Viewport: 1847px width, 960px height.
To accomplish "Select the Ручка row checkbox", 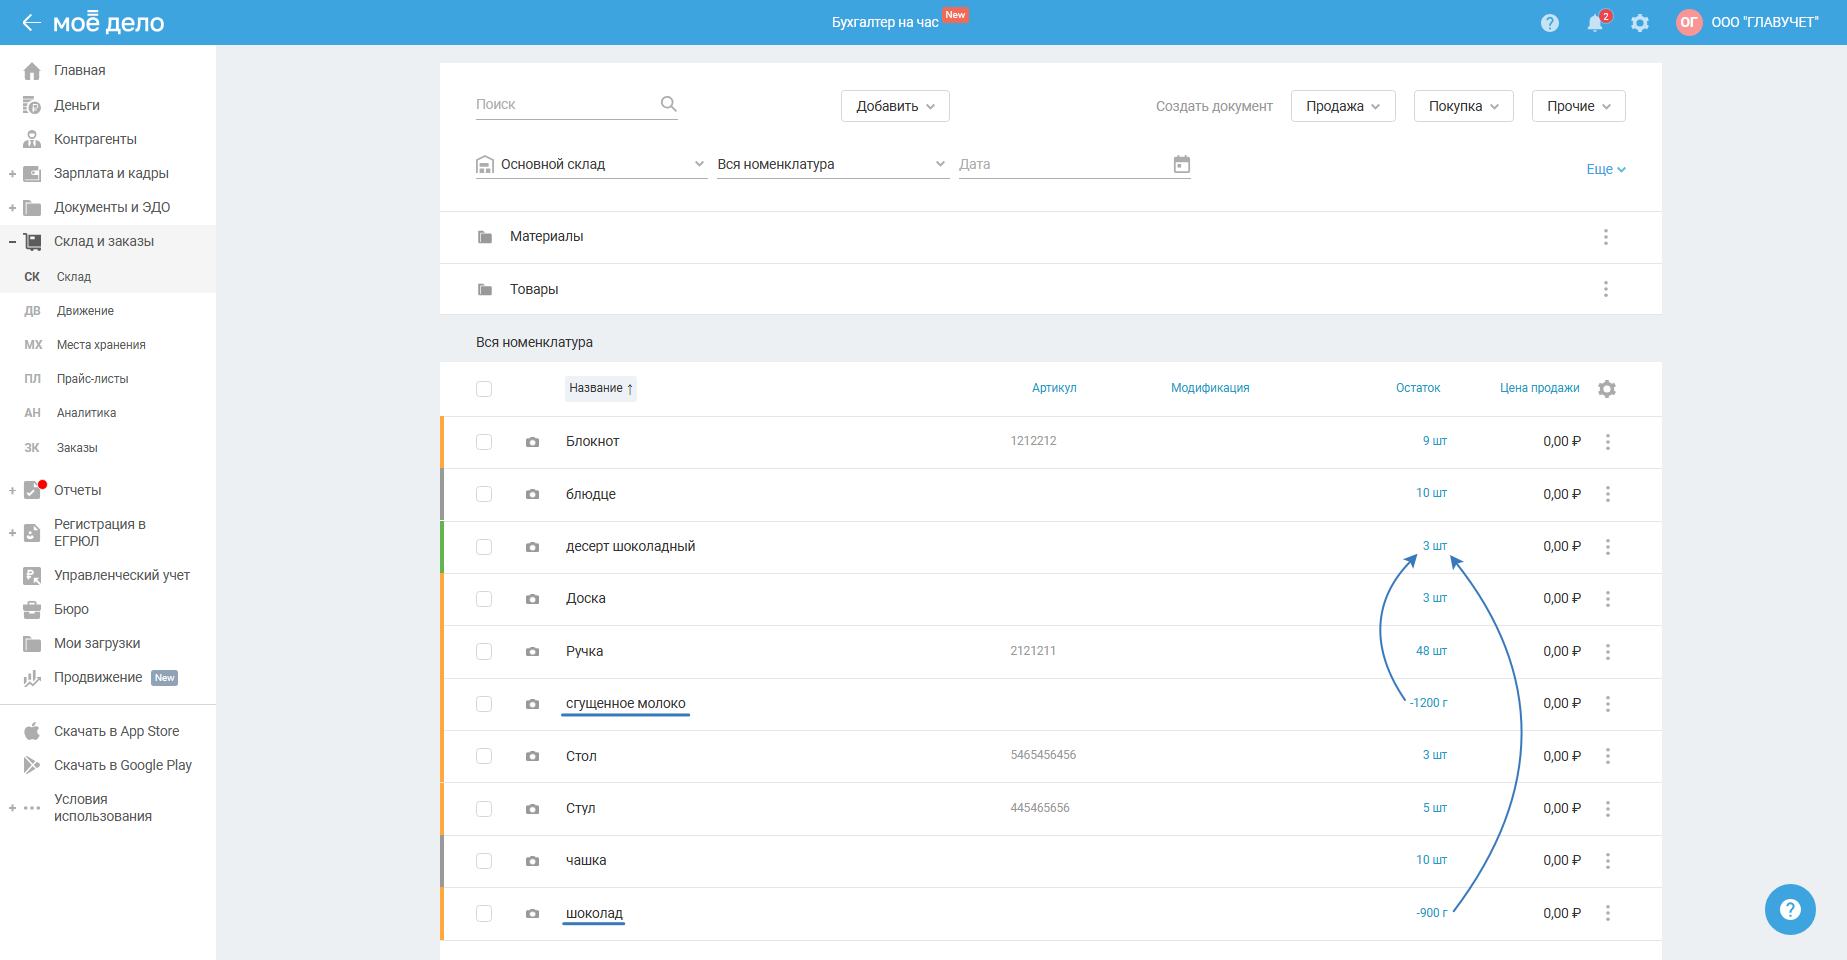I will (484, 652).
